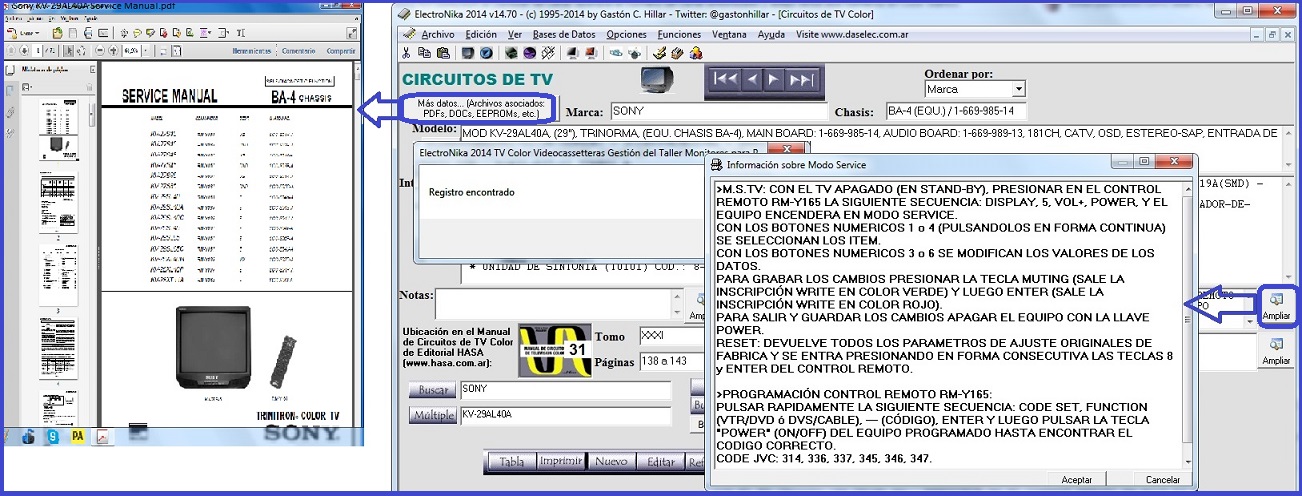The image size is (1302, 496).
Task: Click the Más datos associated files button
Action: click(481, 108)
